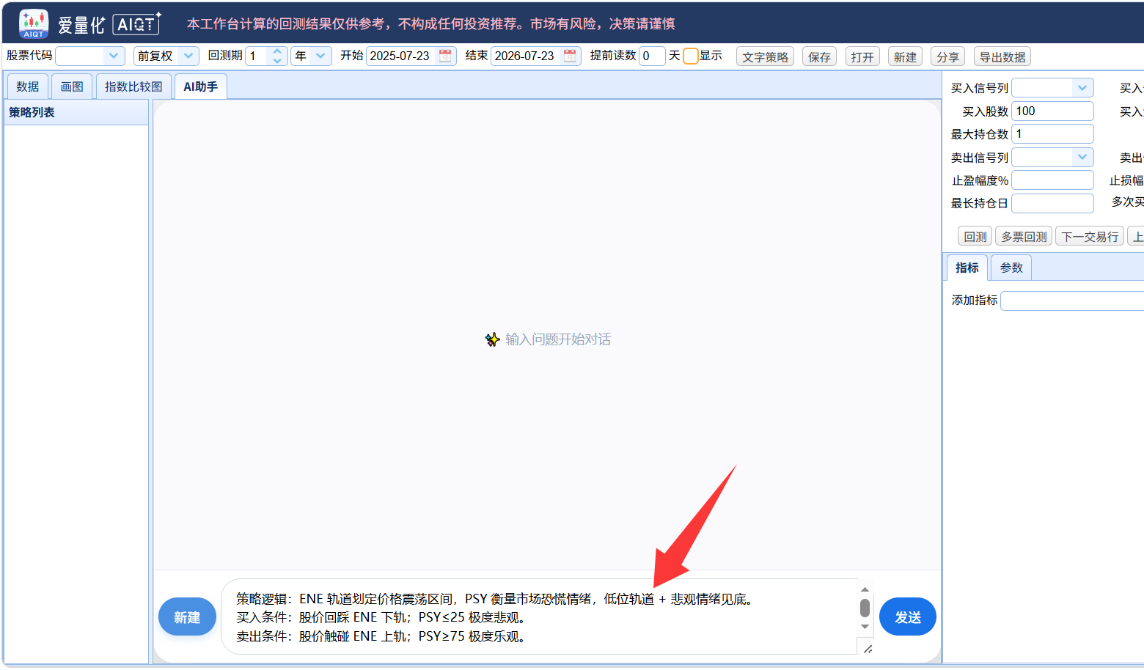Screen dimensions: 1144x670
Task: Switch to the 参数 tab
Action: [1011, 268]
